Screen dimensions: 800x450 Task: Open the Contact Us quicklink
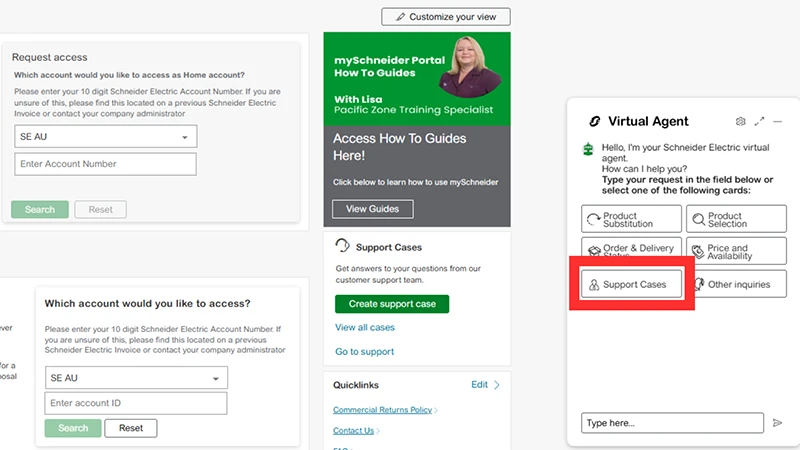(x=354, y=431)
